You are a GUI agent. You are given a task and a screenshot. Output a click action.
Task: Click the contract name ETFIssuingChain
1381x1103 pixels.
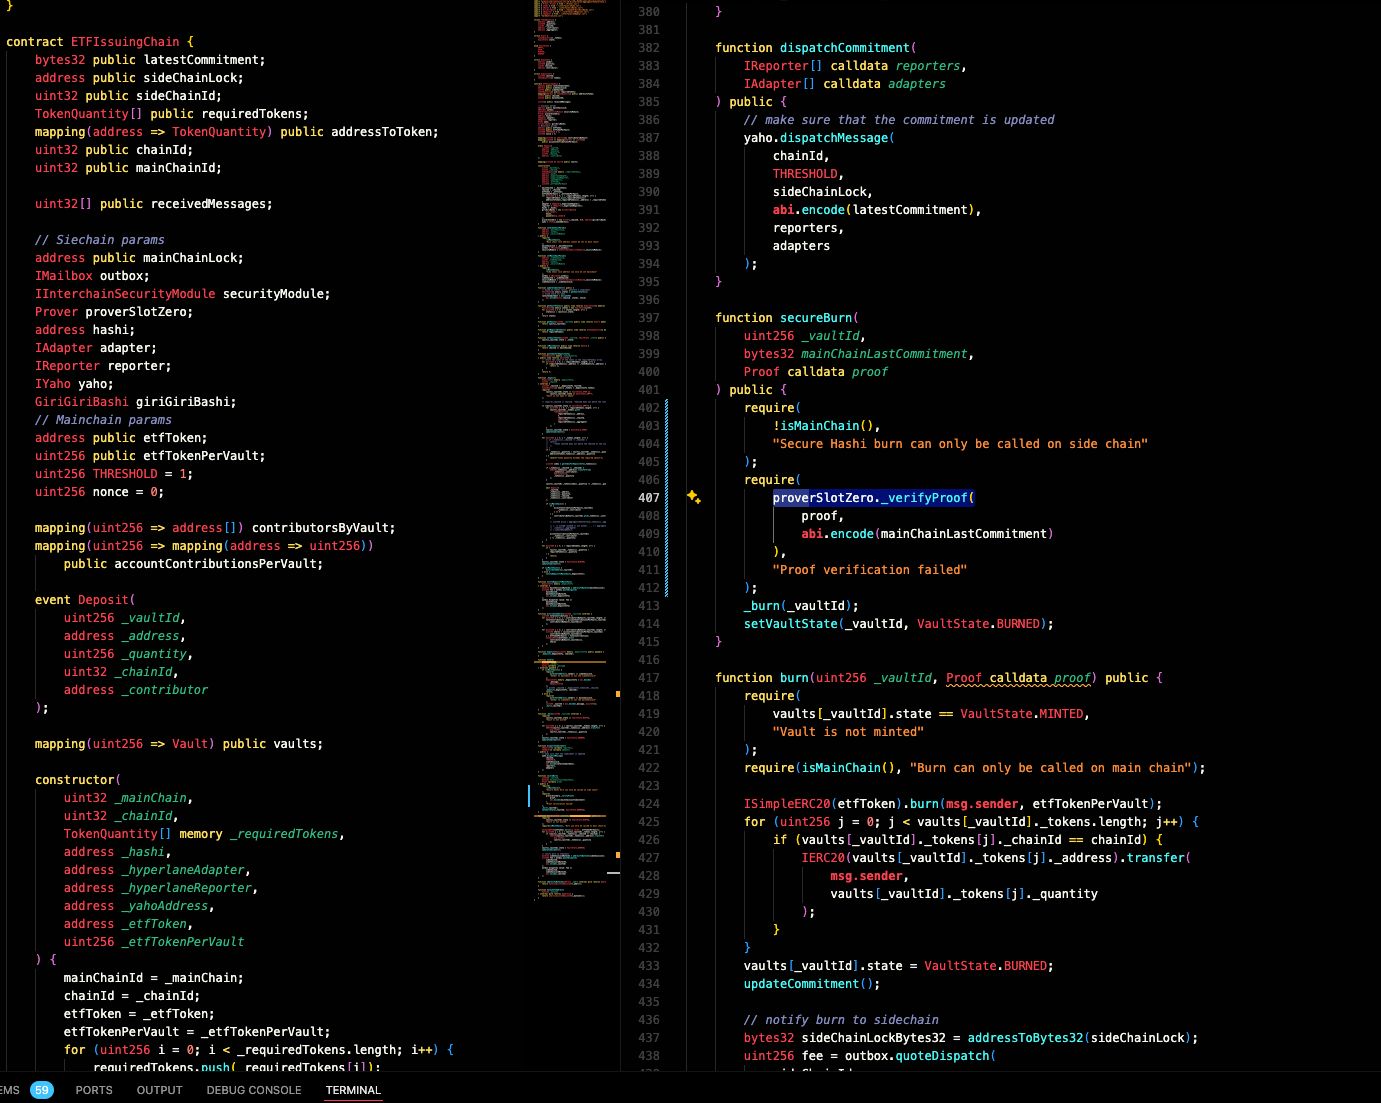[125, 42]
